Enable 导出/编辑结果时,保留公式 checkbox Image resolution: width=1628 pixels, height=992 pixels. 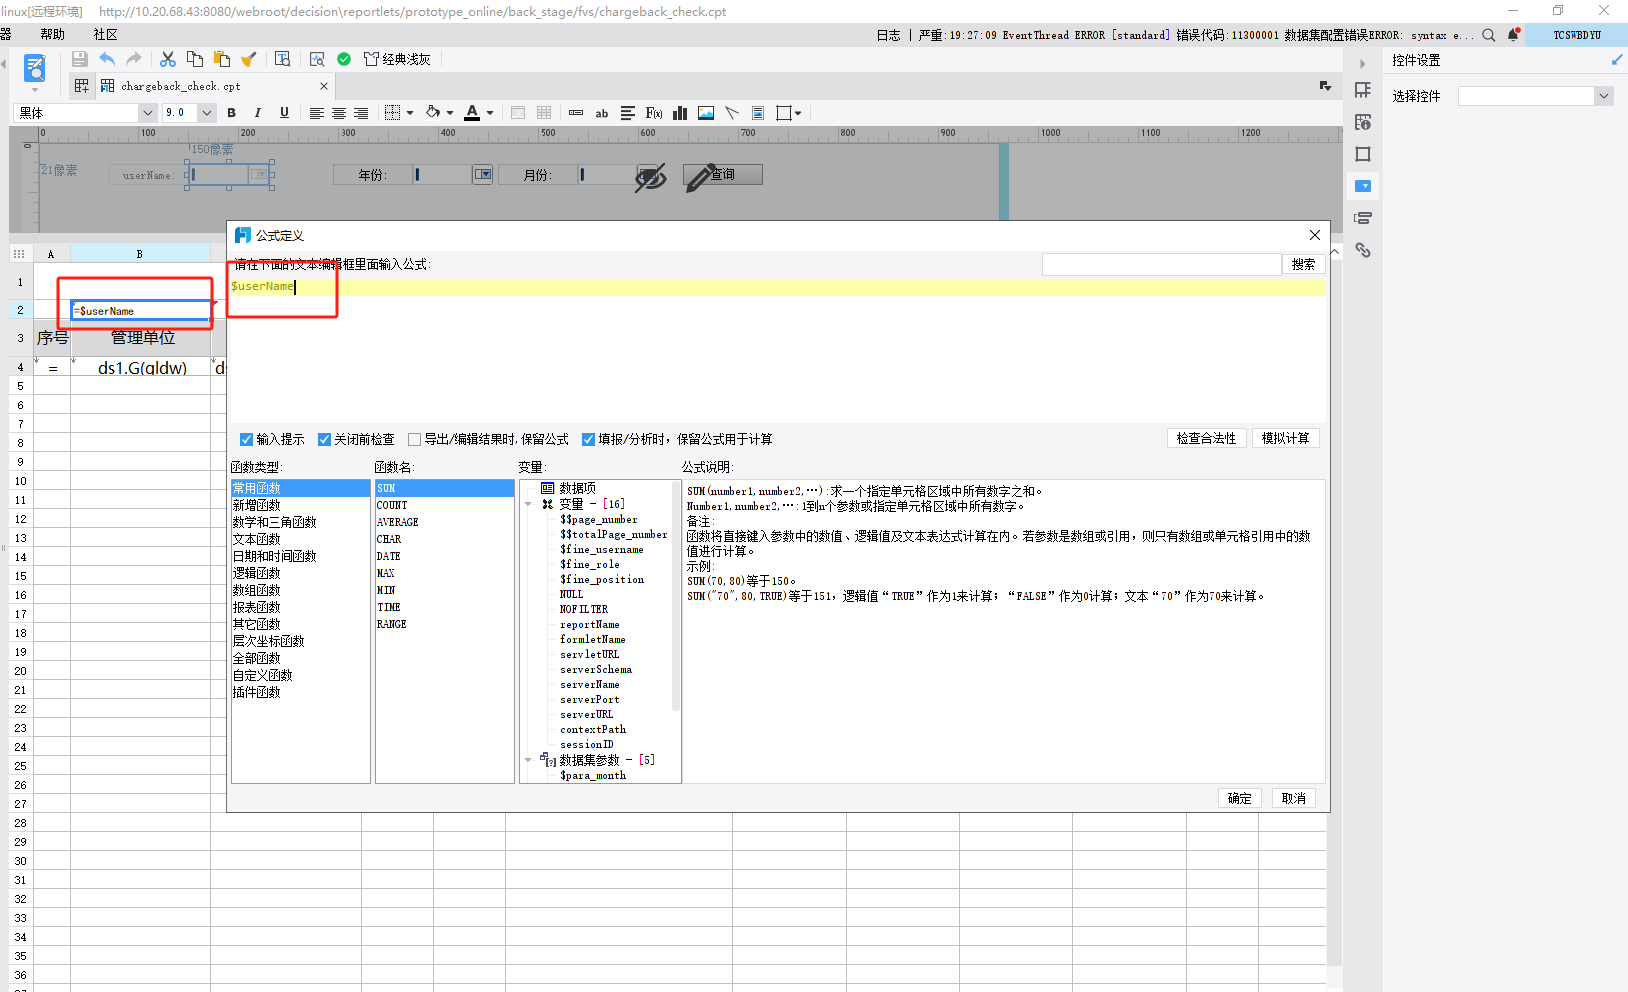coord(414,439)
